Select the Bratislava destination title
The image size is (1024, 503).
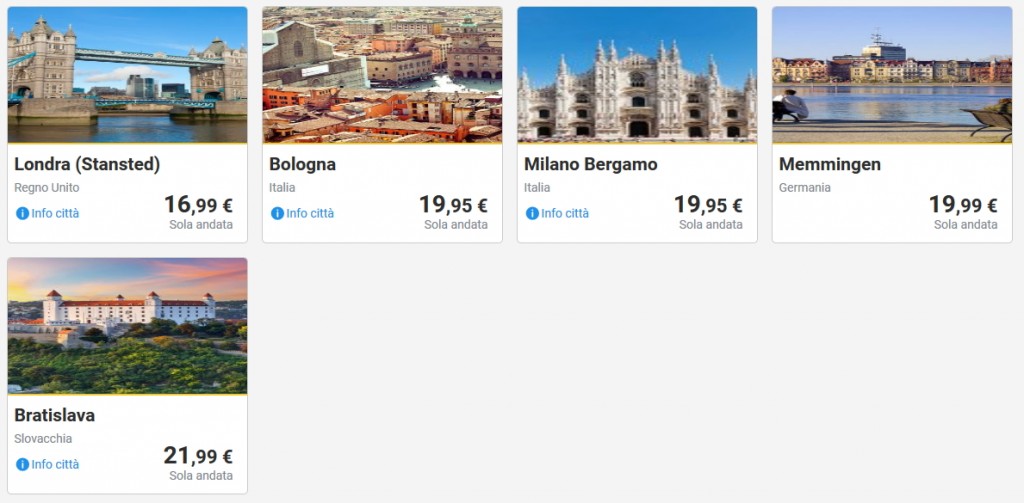pyautogui.click(x=54, y=415)
